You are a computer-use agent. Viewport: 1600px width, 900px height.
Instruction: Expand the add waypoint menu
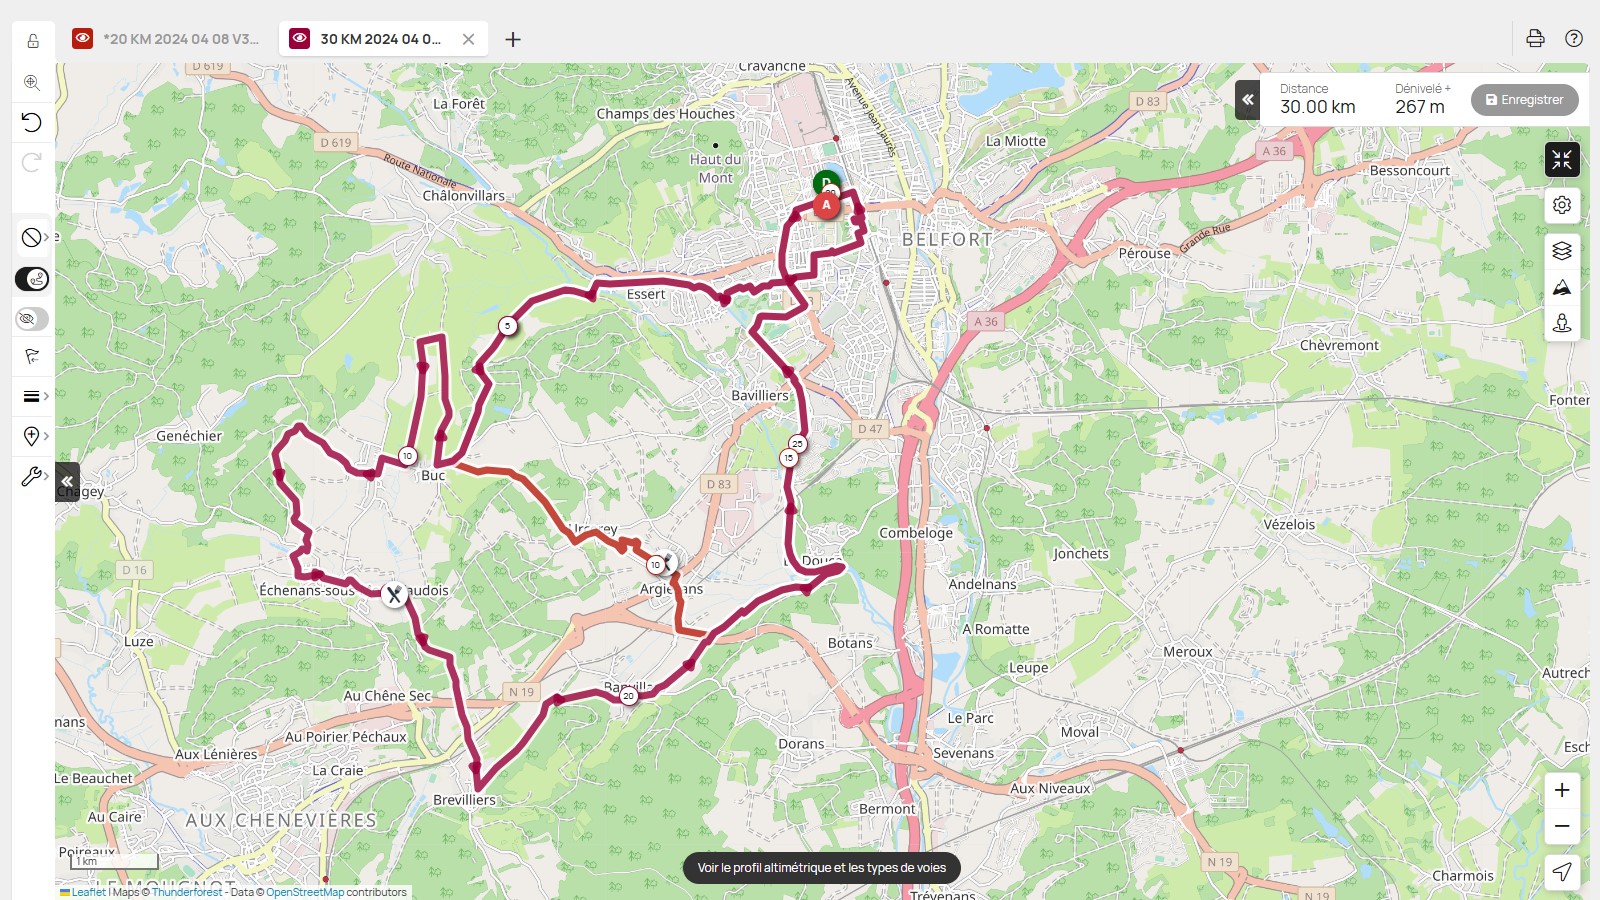[x=35, y=436]
